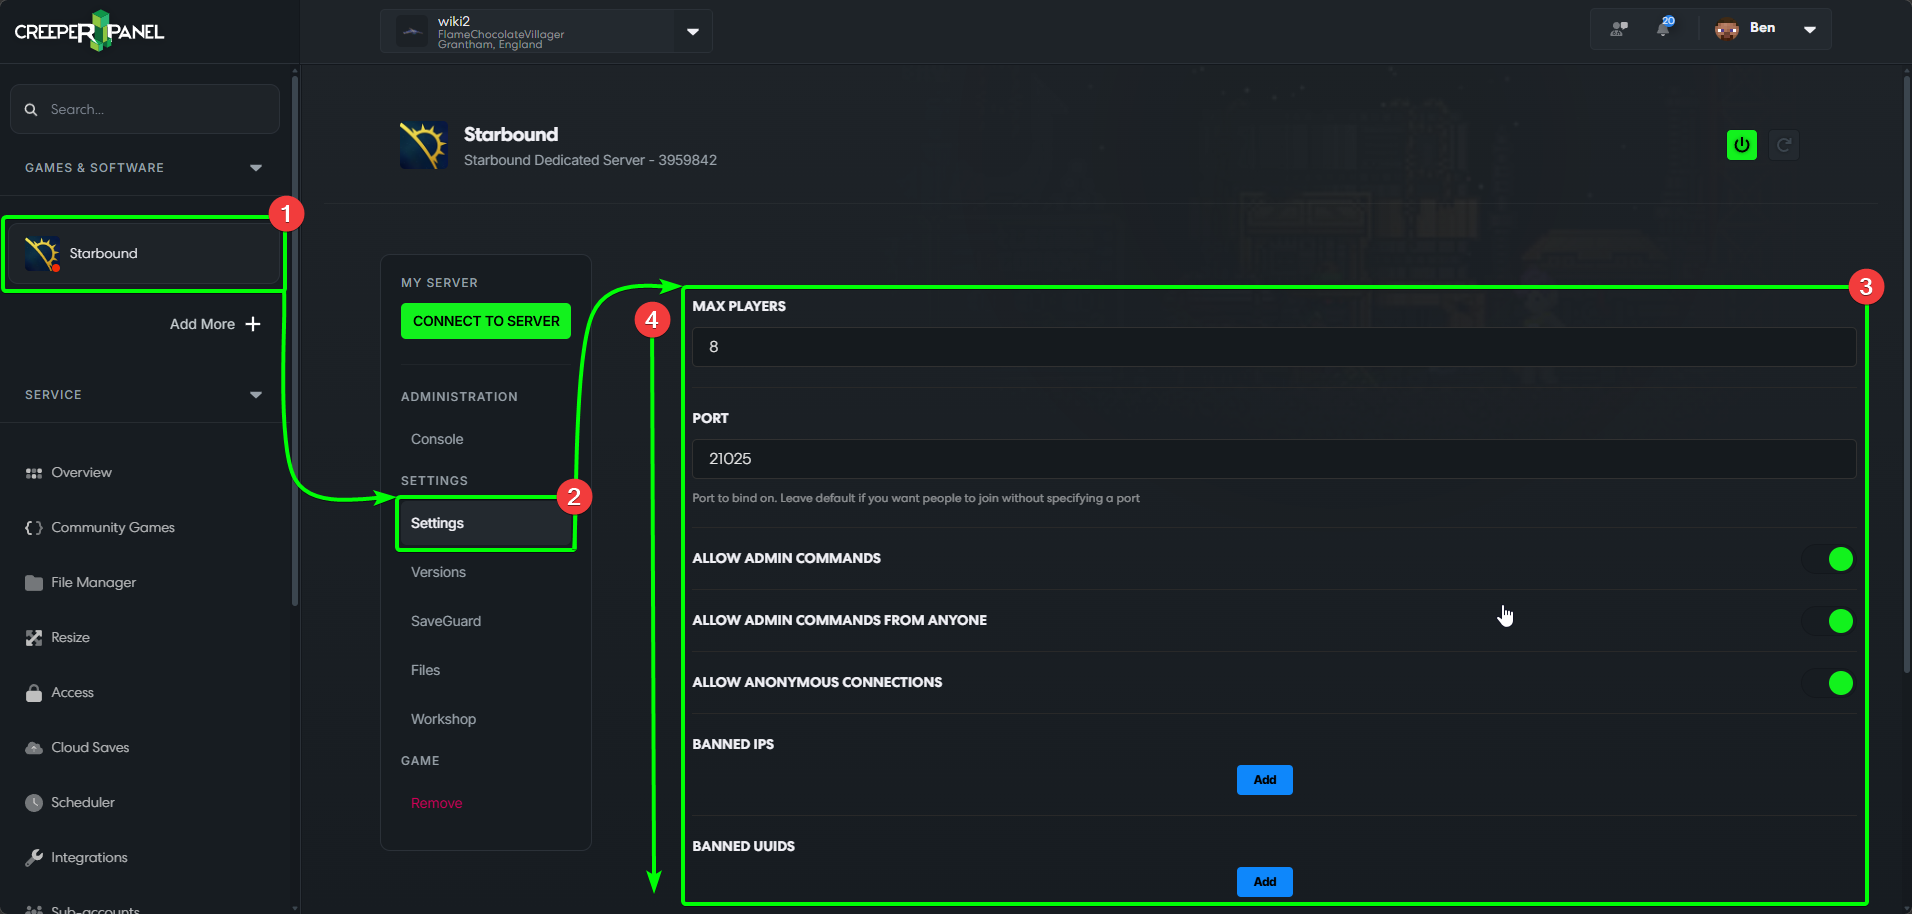Open the Console menu item
The width and height of the screenshot is (1912, 914).
pos(437,439)
